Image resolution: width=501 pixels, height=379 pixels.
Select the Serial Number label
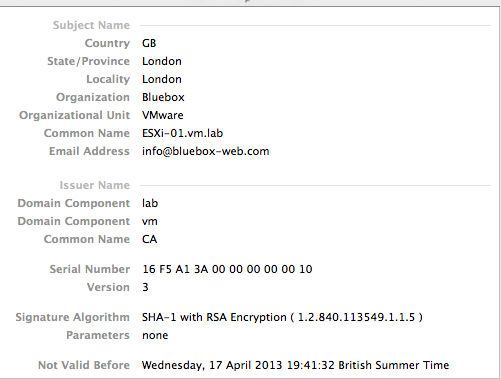[x=90, y=269]
